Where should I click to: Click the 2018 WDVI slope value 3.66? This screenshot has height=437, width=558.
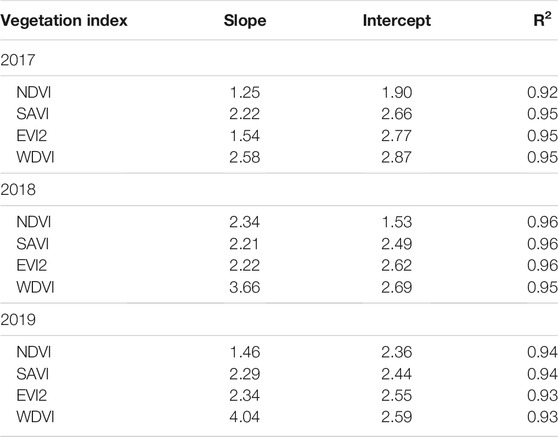coord(244,287)
